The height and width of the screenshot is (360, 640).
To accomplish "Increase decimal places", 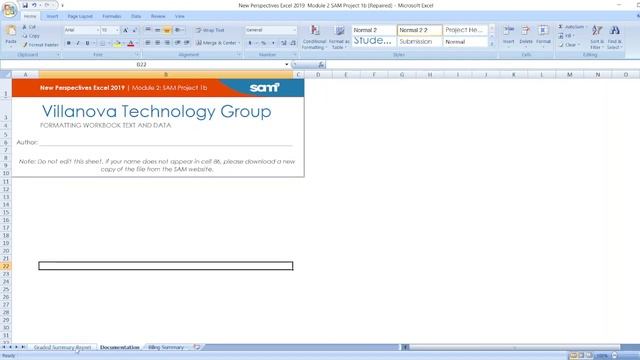I will pos(284,43).
